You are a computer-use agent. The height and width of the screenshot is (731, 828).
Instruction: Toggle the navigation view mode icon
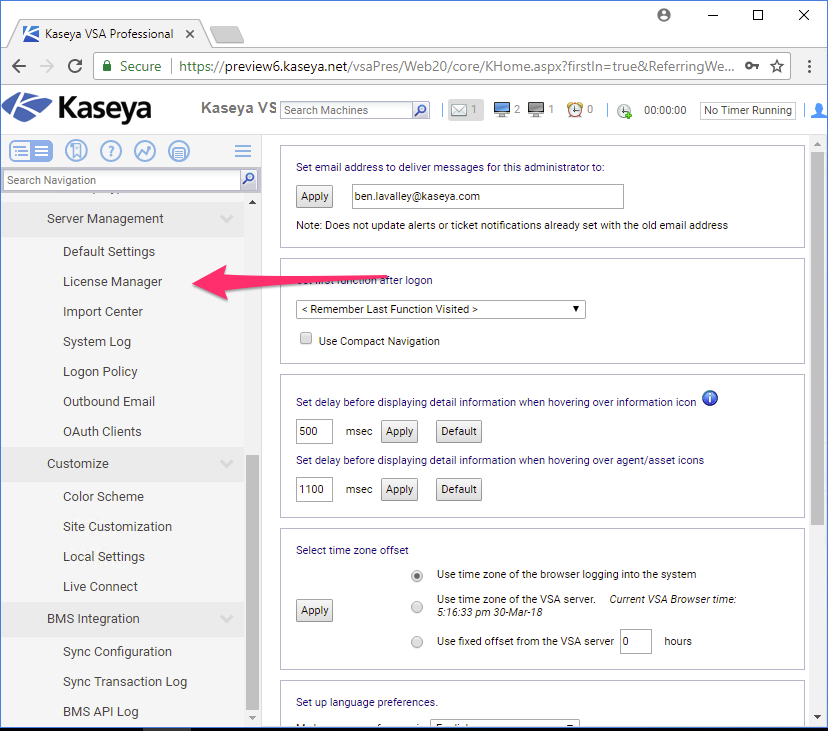click(x=31, y=151)
